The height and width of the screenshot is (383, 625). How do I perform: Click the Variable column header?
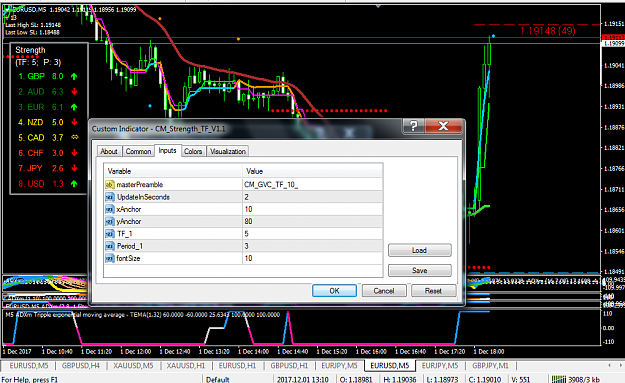pyautogui.click(x=173, y=171)
